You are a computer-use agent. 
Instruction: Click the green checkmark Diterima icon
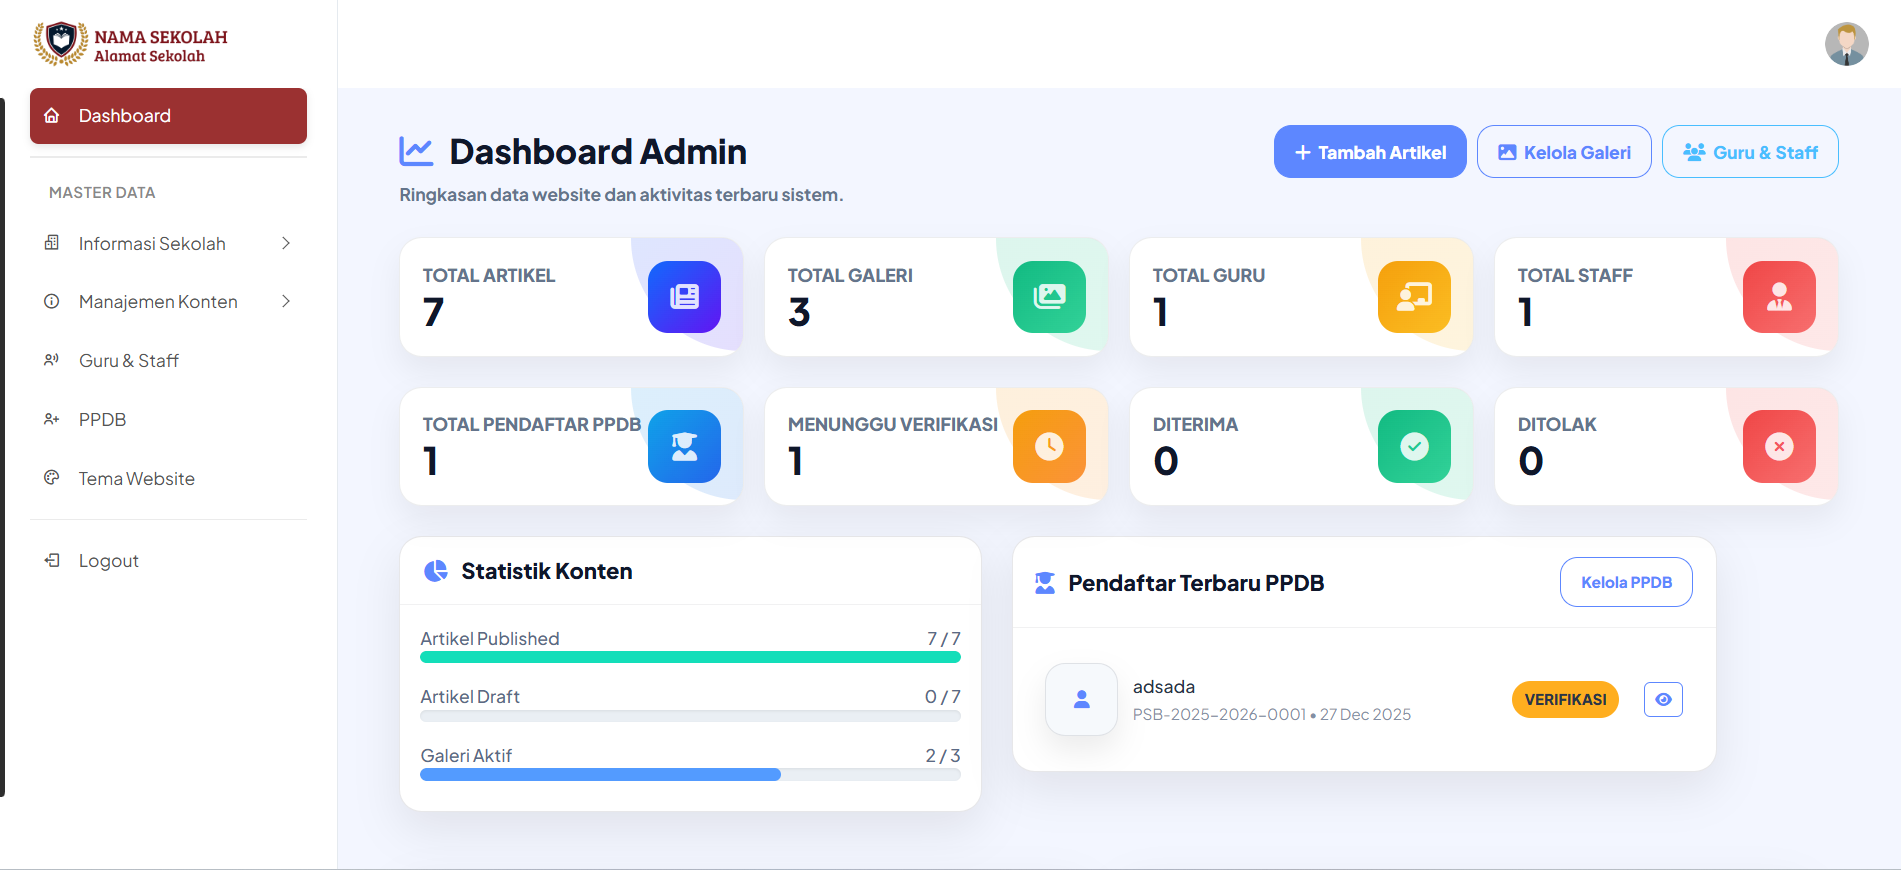click(x=1414, y=446)
